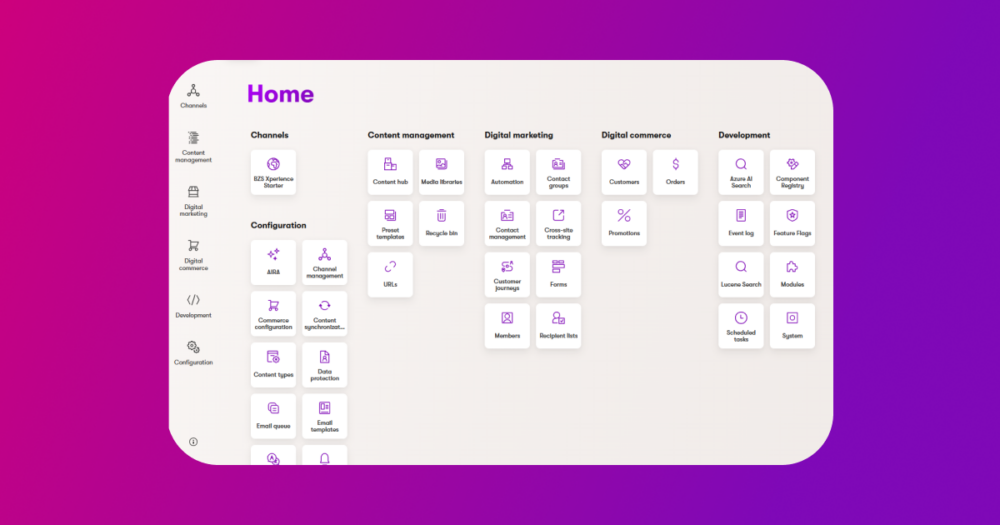
Task: Click the Home page heading
Action: click(281, 94)
